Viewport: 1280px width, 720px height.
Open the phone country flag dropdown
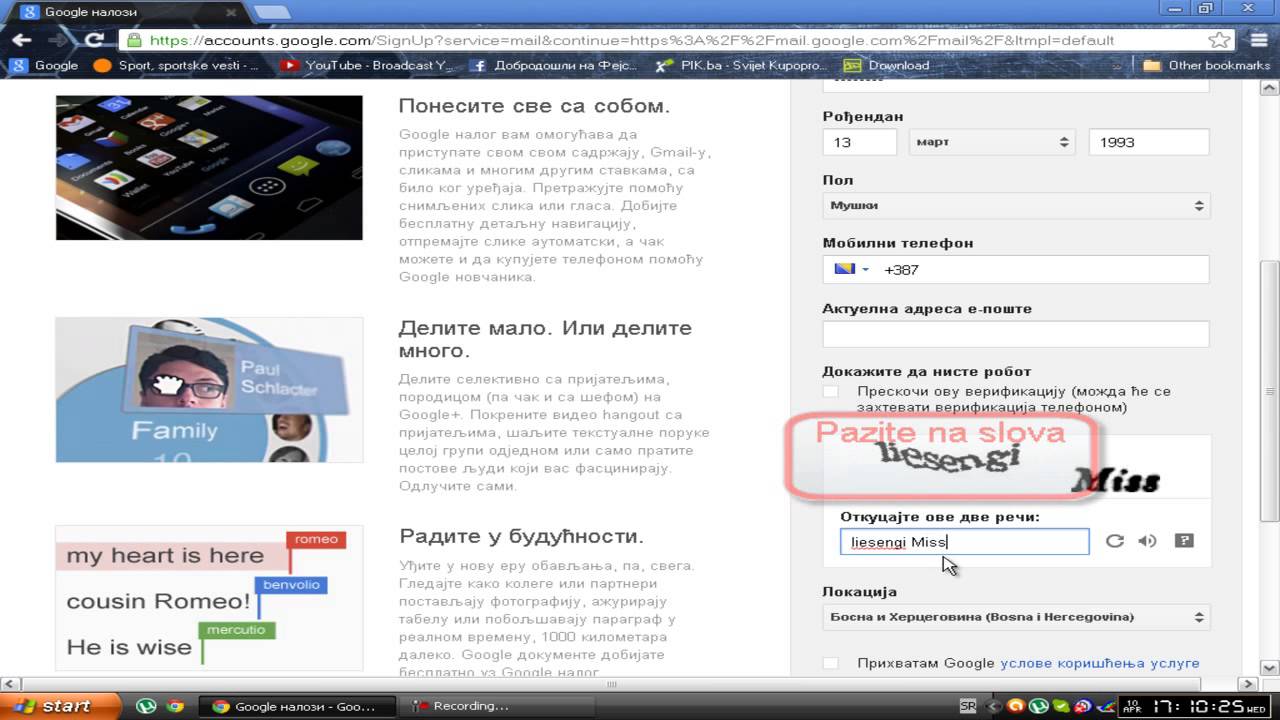tap(851, 269)
